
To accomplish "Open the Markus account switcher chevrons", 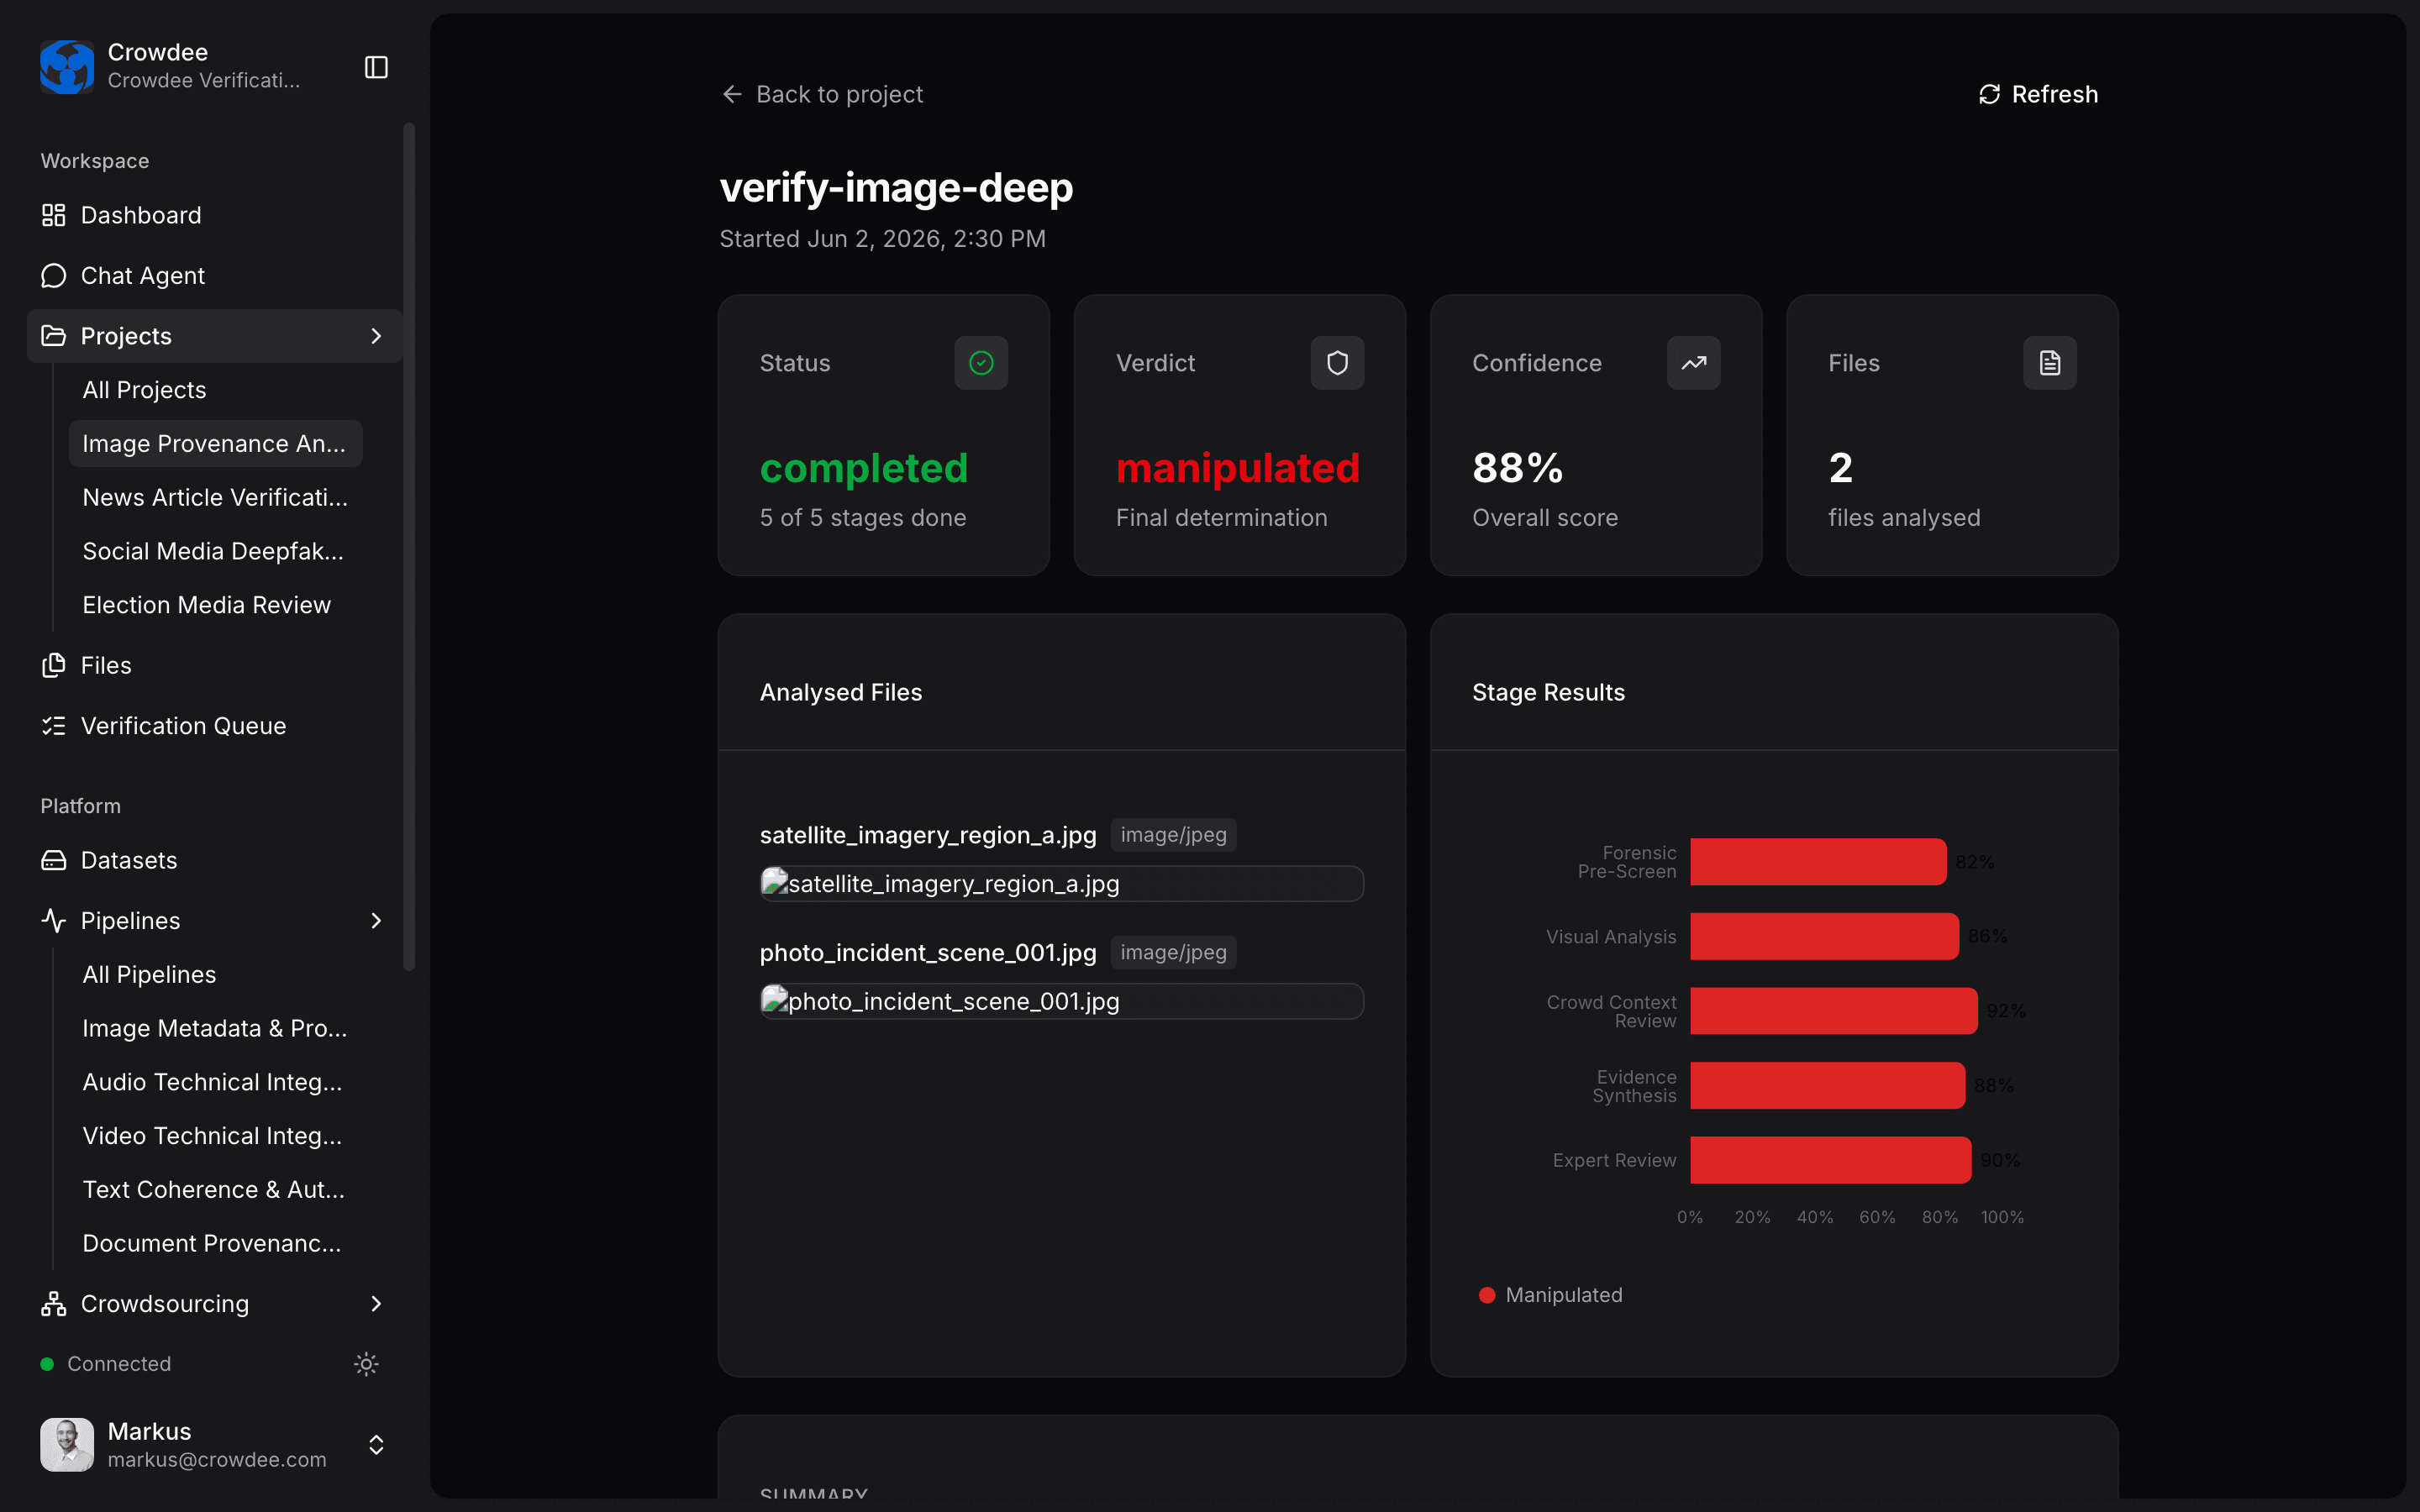I will tap(376, 1445).
